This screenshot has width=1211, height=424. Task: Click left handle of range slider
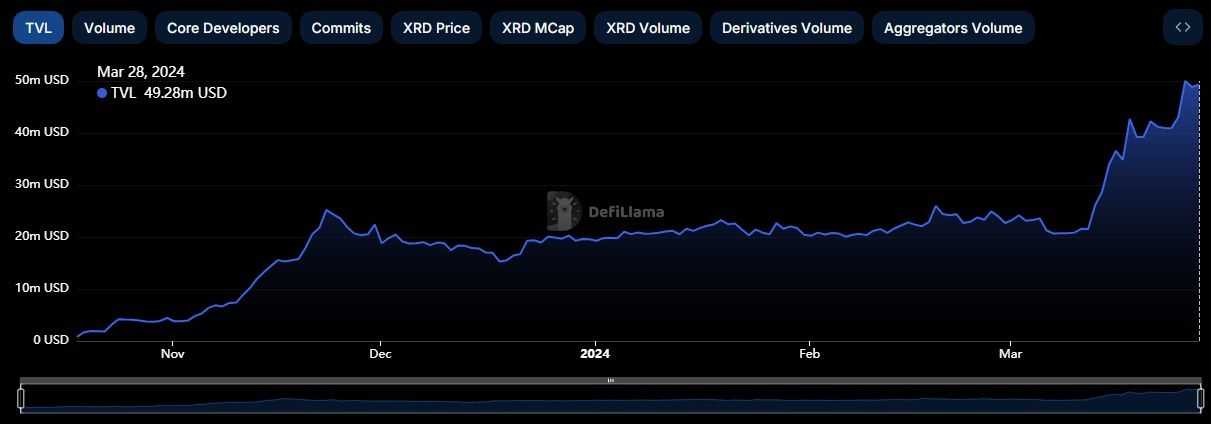pyautogui.click(x=21, y=399)
